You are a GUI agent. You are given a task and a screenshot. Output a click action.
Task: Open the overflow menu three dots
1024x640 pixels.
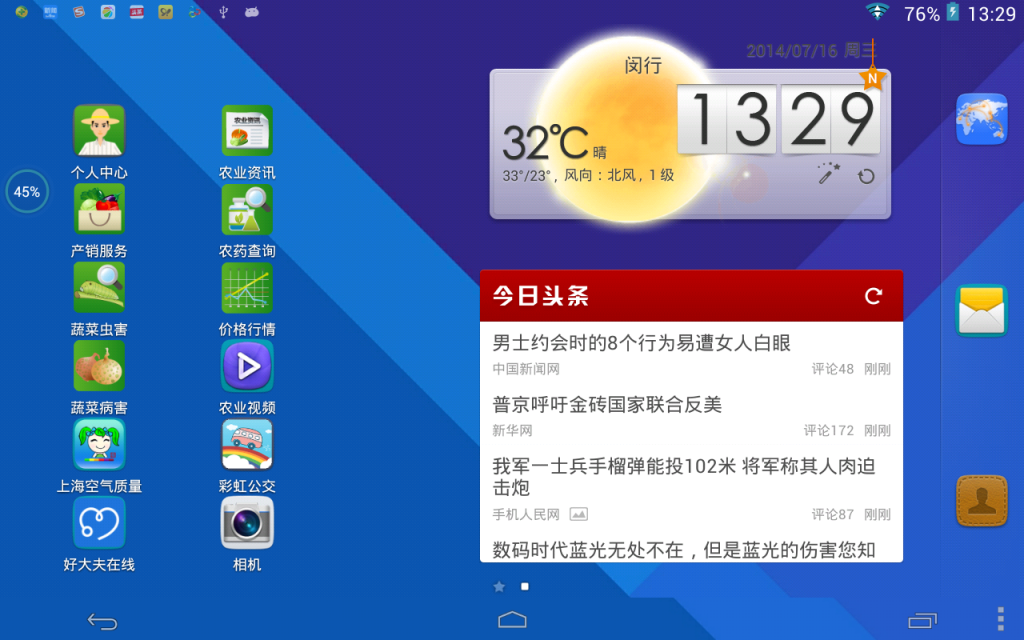1000,621
